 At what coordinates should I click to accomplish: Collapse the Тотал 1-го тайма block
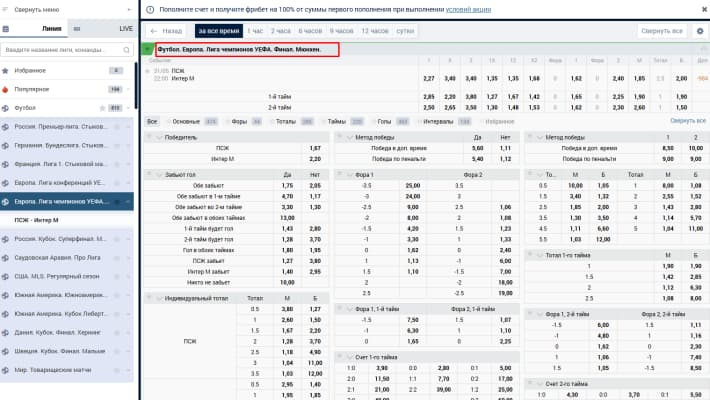539,255
